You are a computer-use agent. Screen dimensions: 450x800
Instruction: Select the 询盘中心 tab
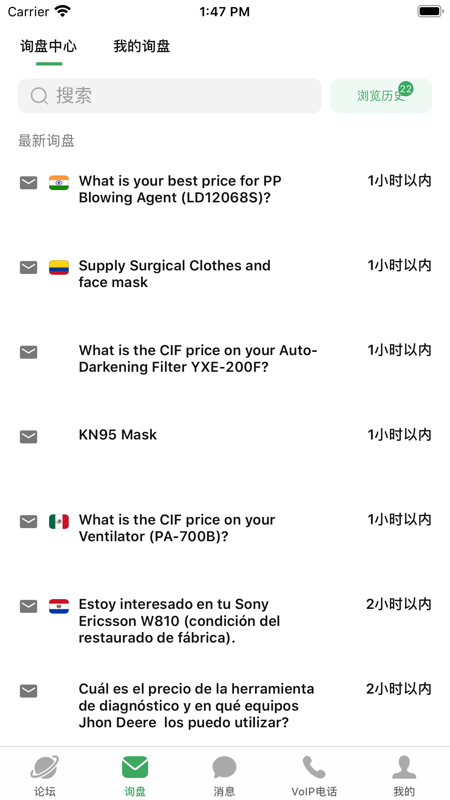pos(48,46)
